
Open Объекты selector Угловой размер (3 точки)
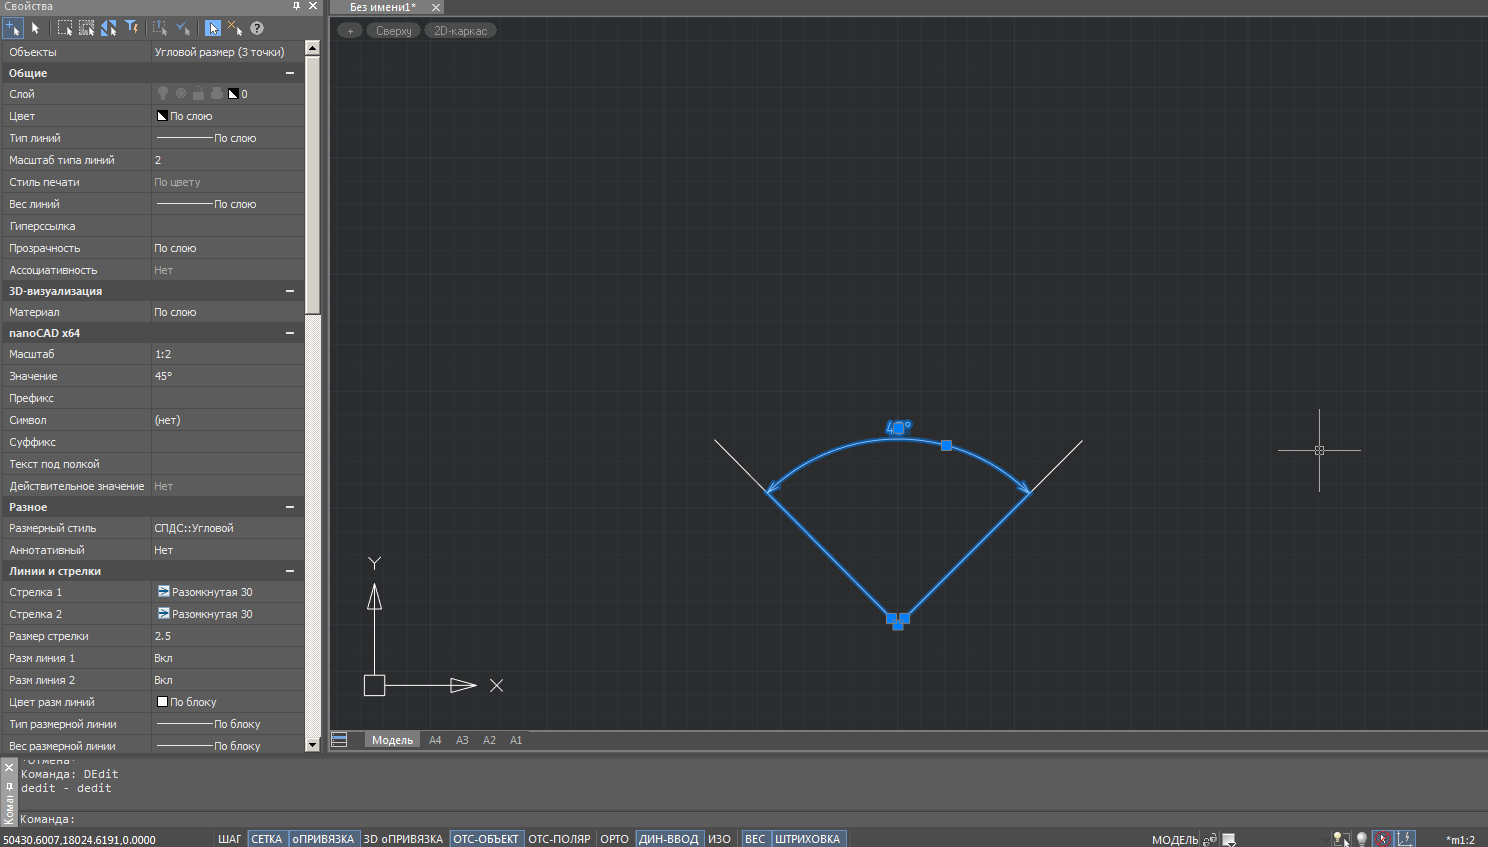click(227, 52)
